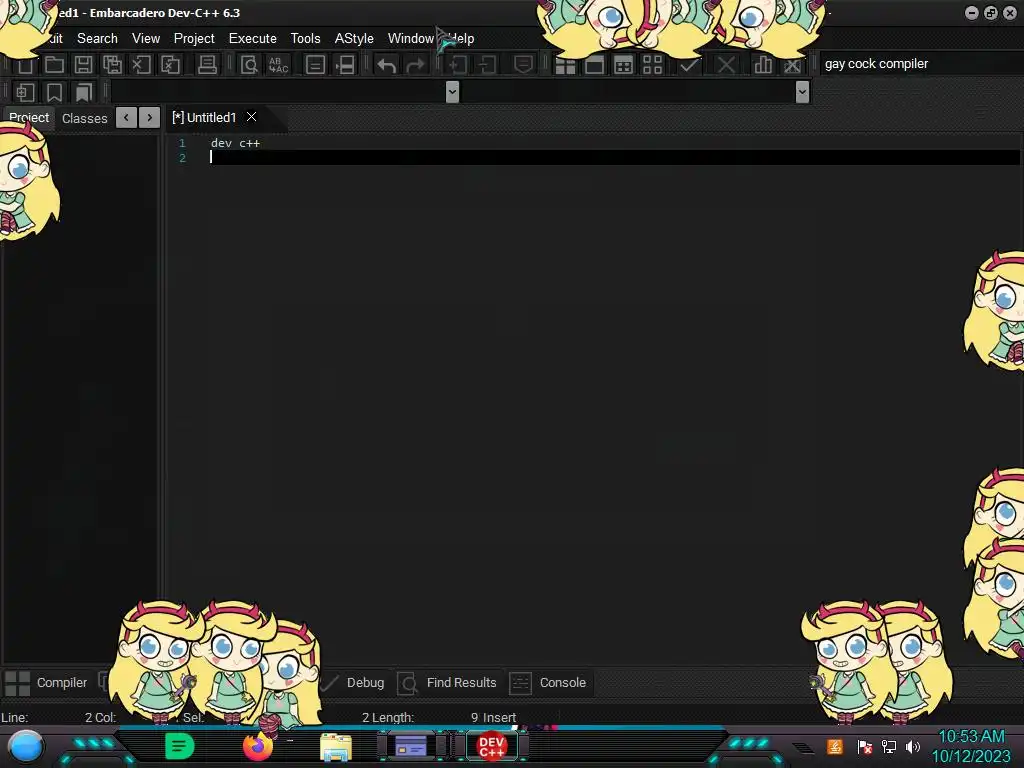This screenshot has height=768, width=1024.
Task: Open the Search menu
Action: pos(97,39)
